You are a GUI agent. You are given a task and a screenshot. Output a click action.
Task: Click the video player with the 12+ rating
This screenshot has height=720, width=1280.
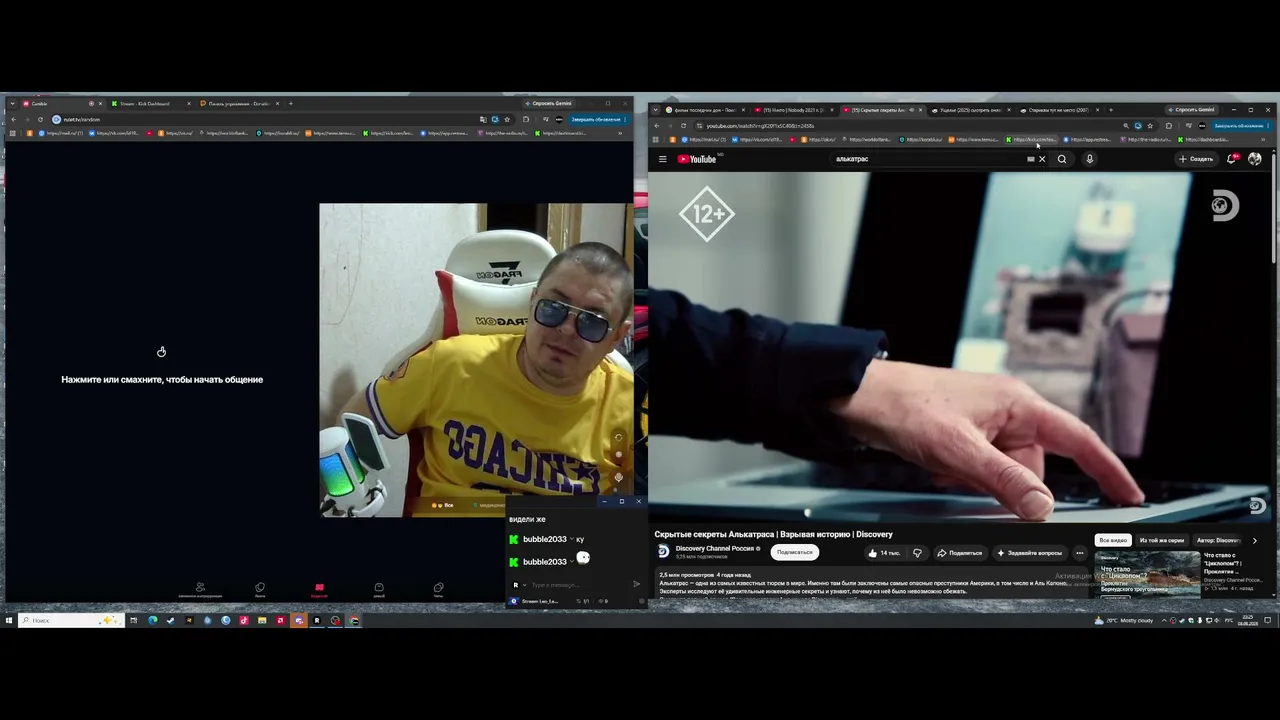tap(960, 347)
